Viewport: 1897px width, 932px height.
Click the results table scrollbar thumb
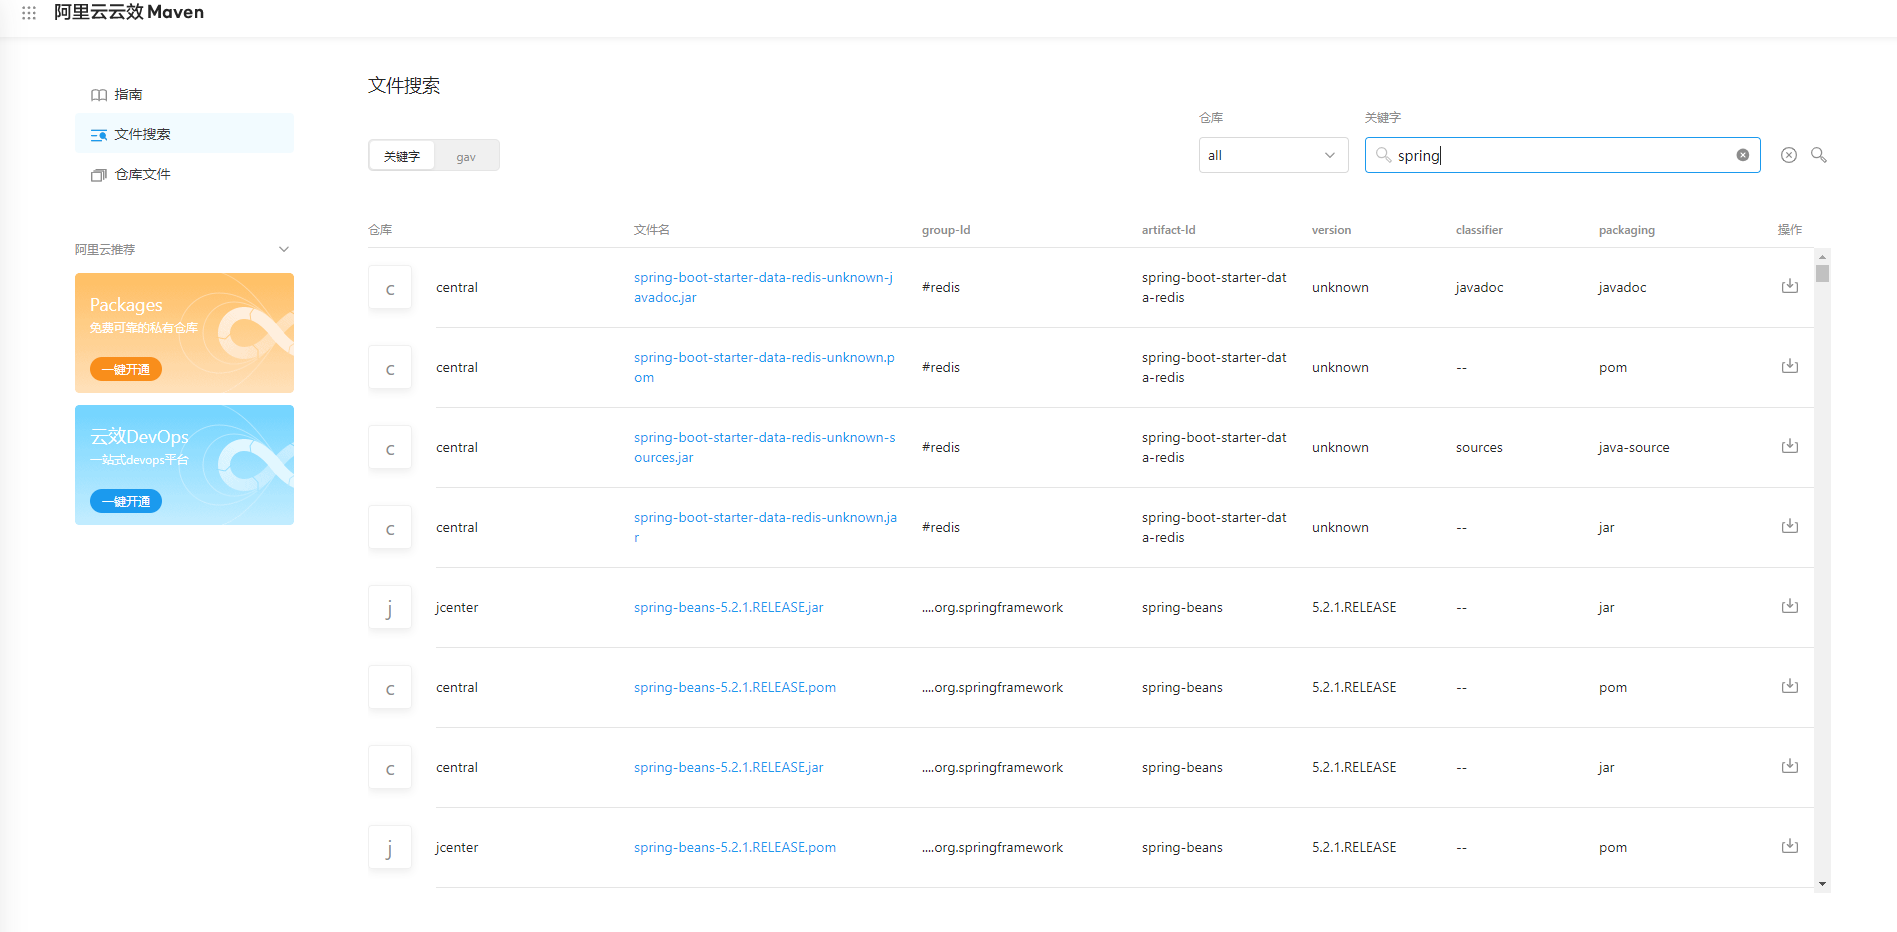pos(1822,273)
